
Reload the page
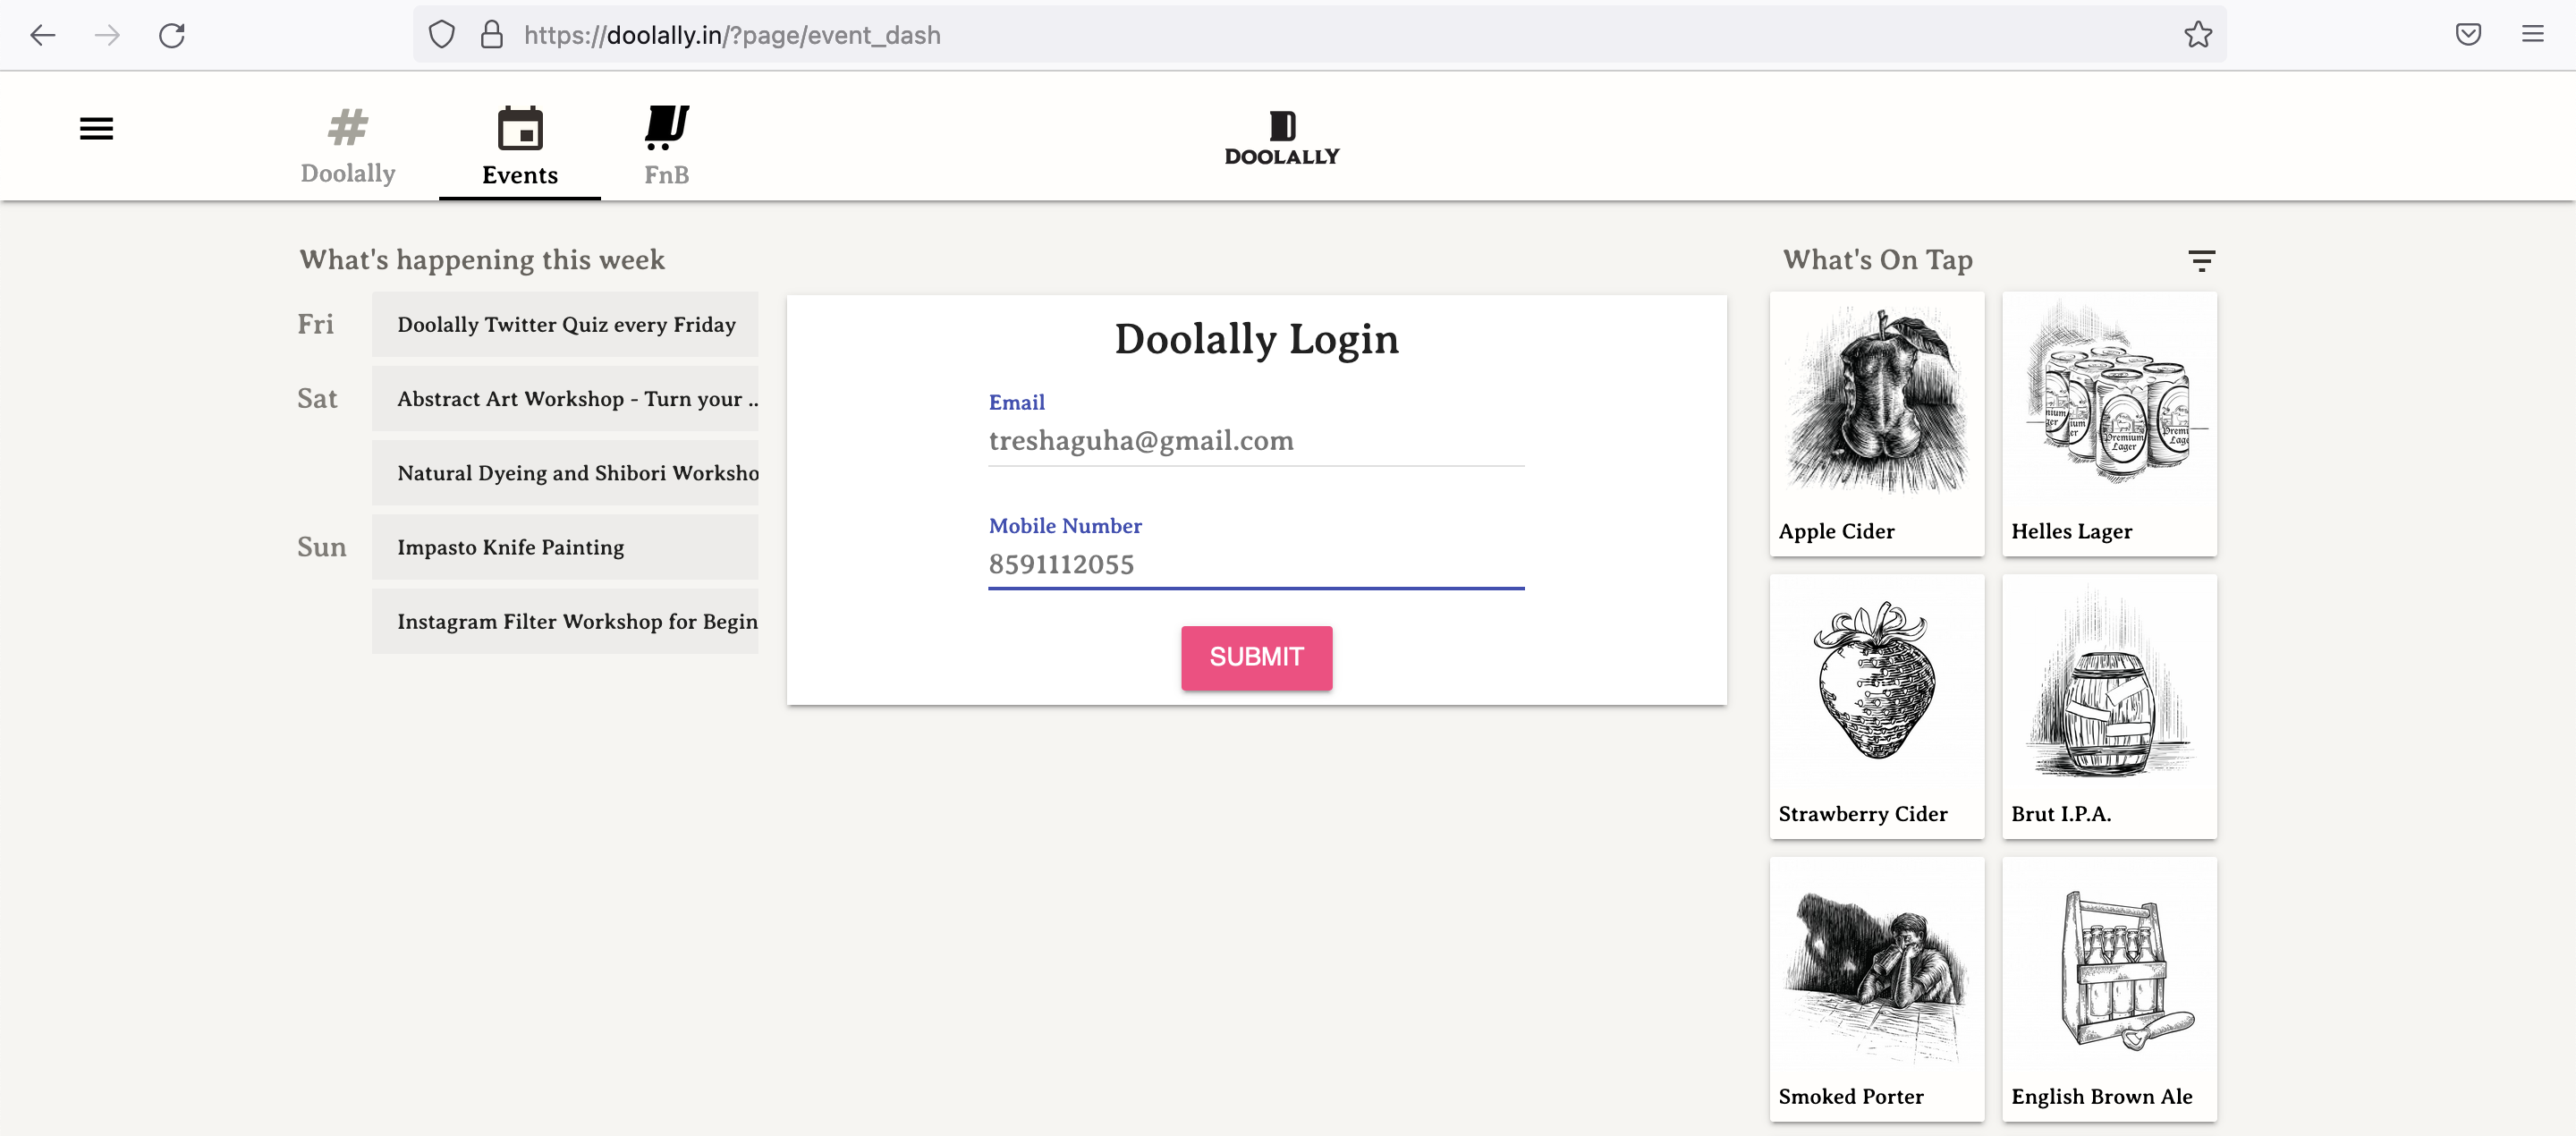[x=172, y=35]
